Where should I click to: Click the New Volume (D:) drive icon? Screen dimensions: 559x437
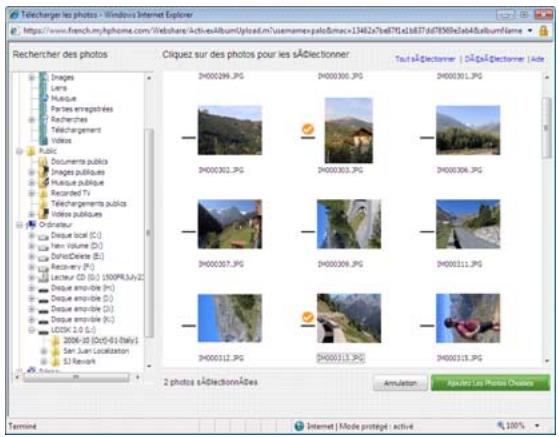tap(43, 246)
